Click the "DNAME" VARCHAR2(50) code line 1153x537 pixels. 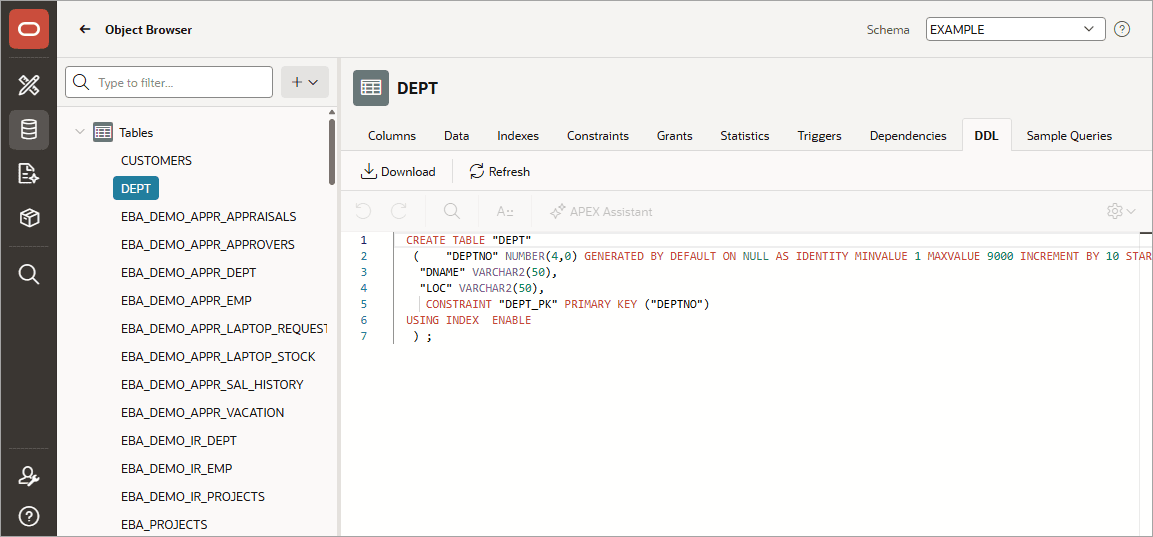(x=489, y=272)
